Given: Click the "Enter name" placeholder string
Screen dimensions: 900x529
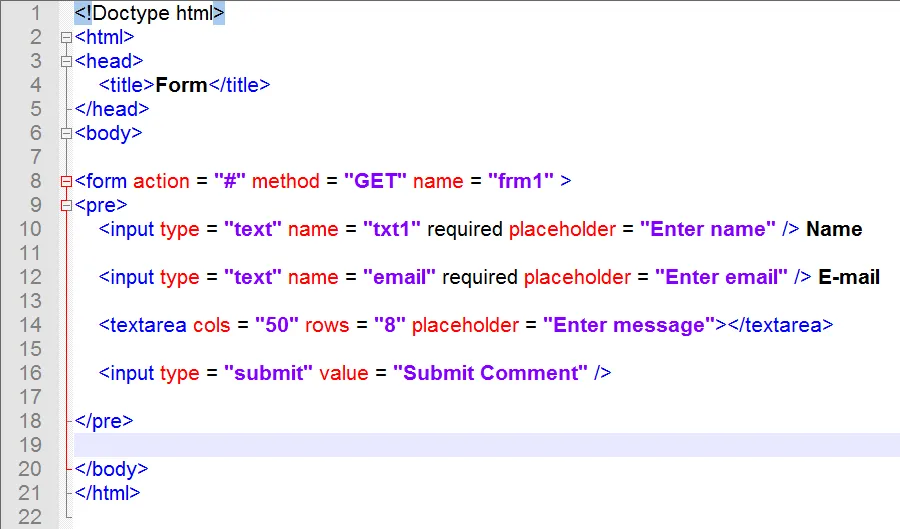Looking at the screenshot, I should point(708,229).
